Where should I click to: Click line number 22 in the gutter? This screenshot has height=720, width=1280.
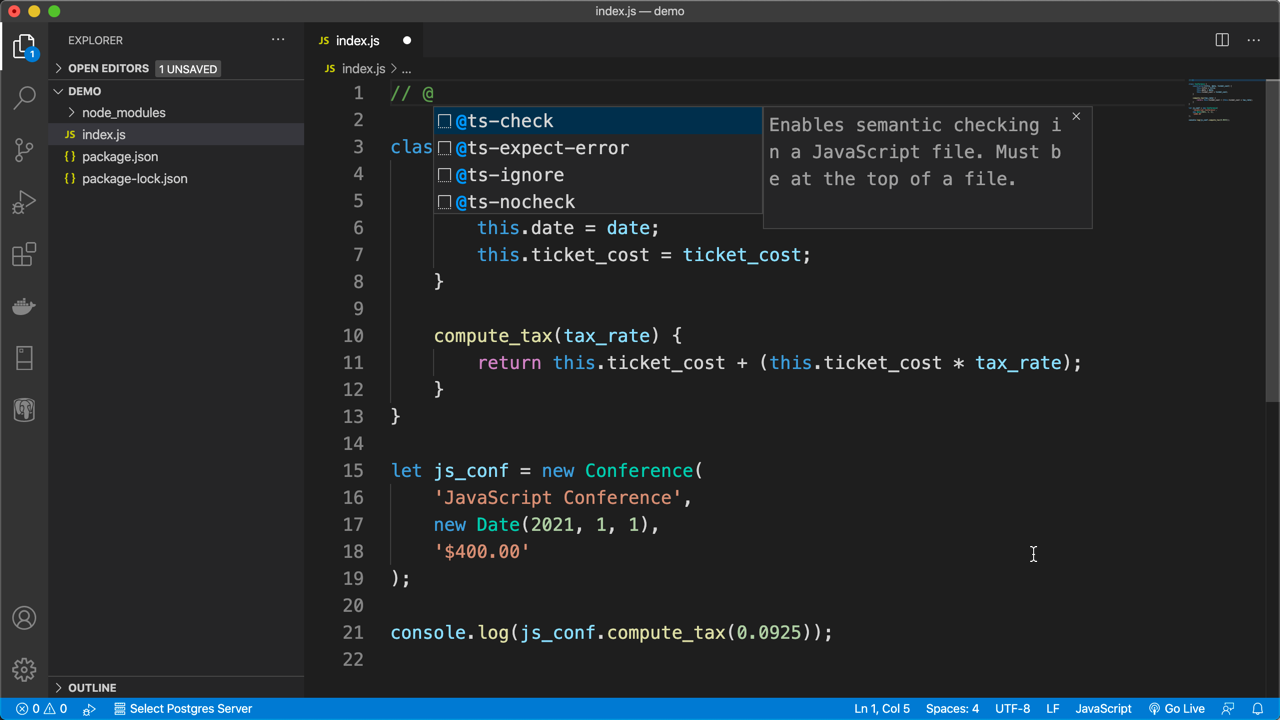point(353,660)
